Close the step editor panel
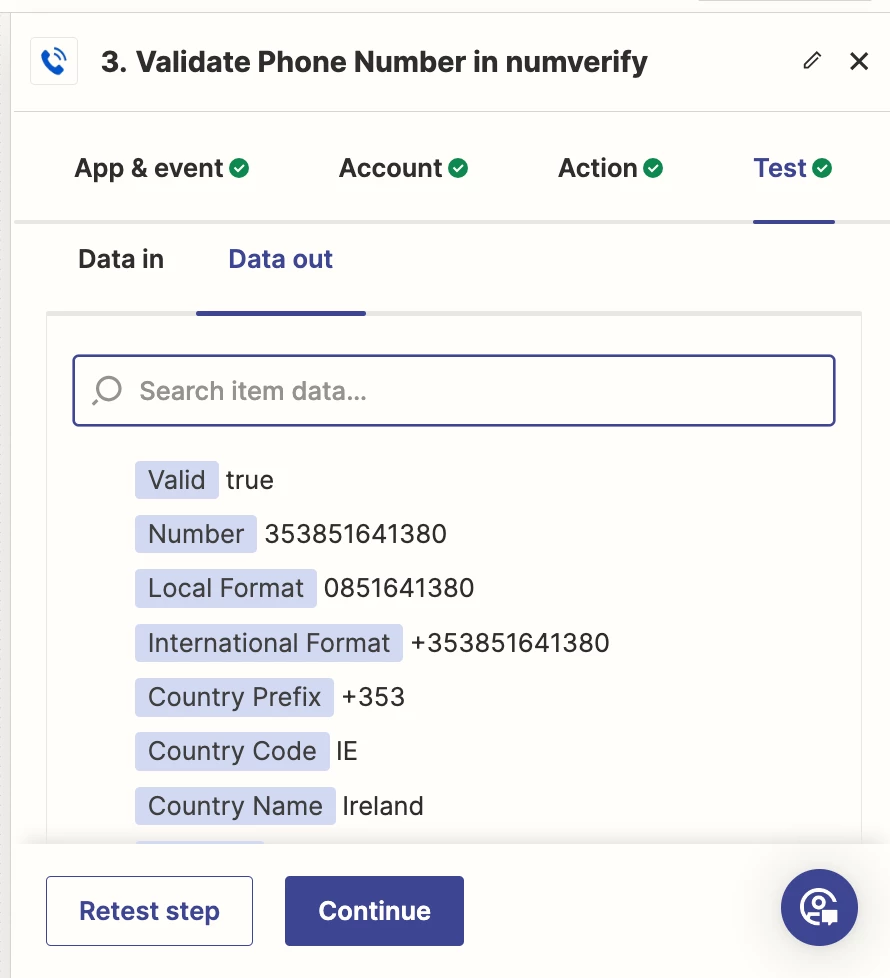This screenshot has width=890, height=978. (x=859, y=61)
